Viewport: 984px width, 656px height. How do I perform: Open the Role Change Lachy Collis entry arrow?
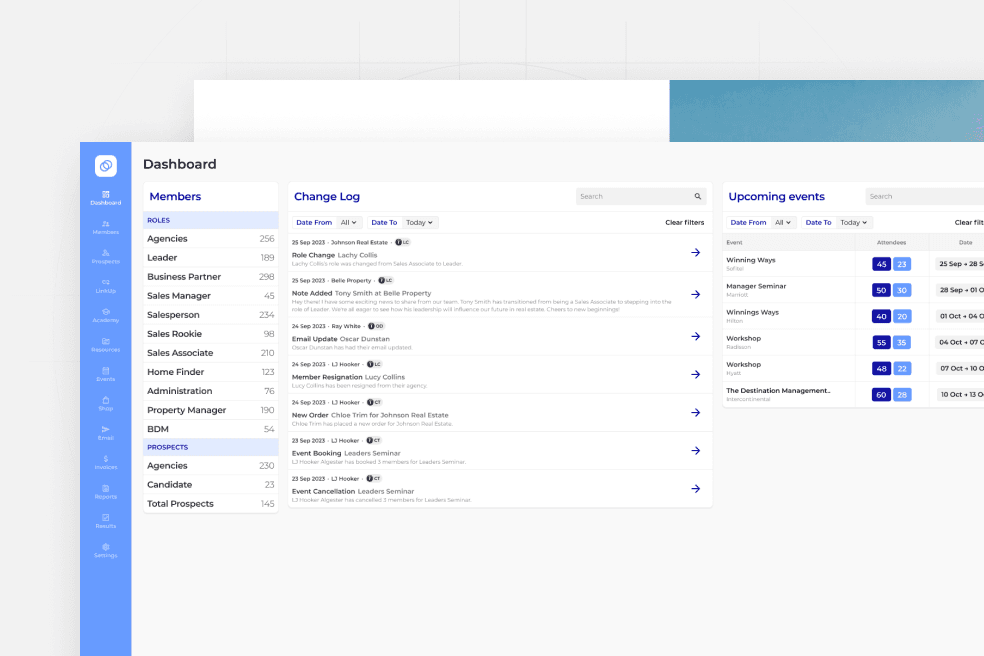(x=695, y=252)
